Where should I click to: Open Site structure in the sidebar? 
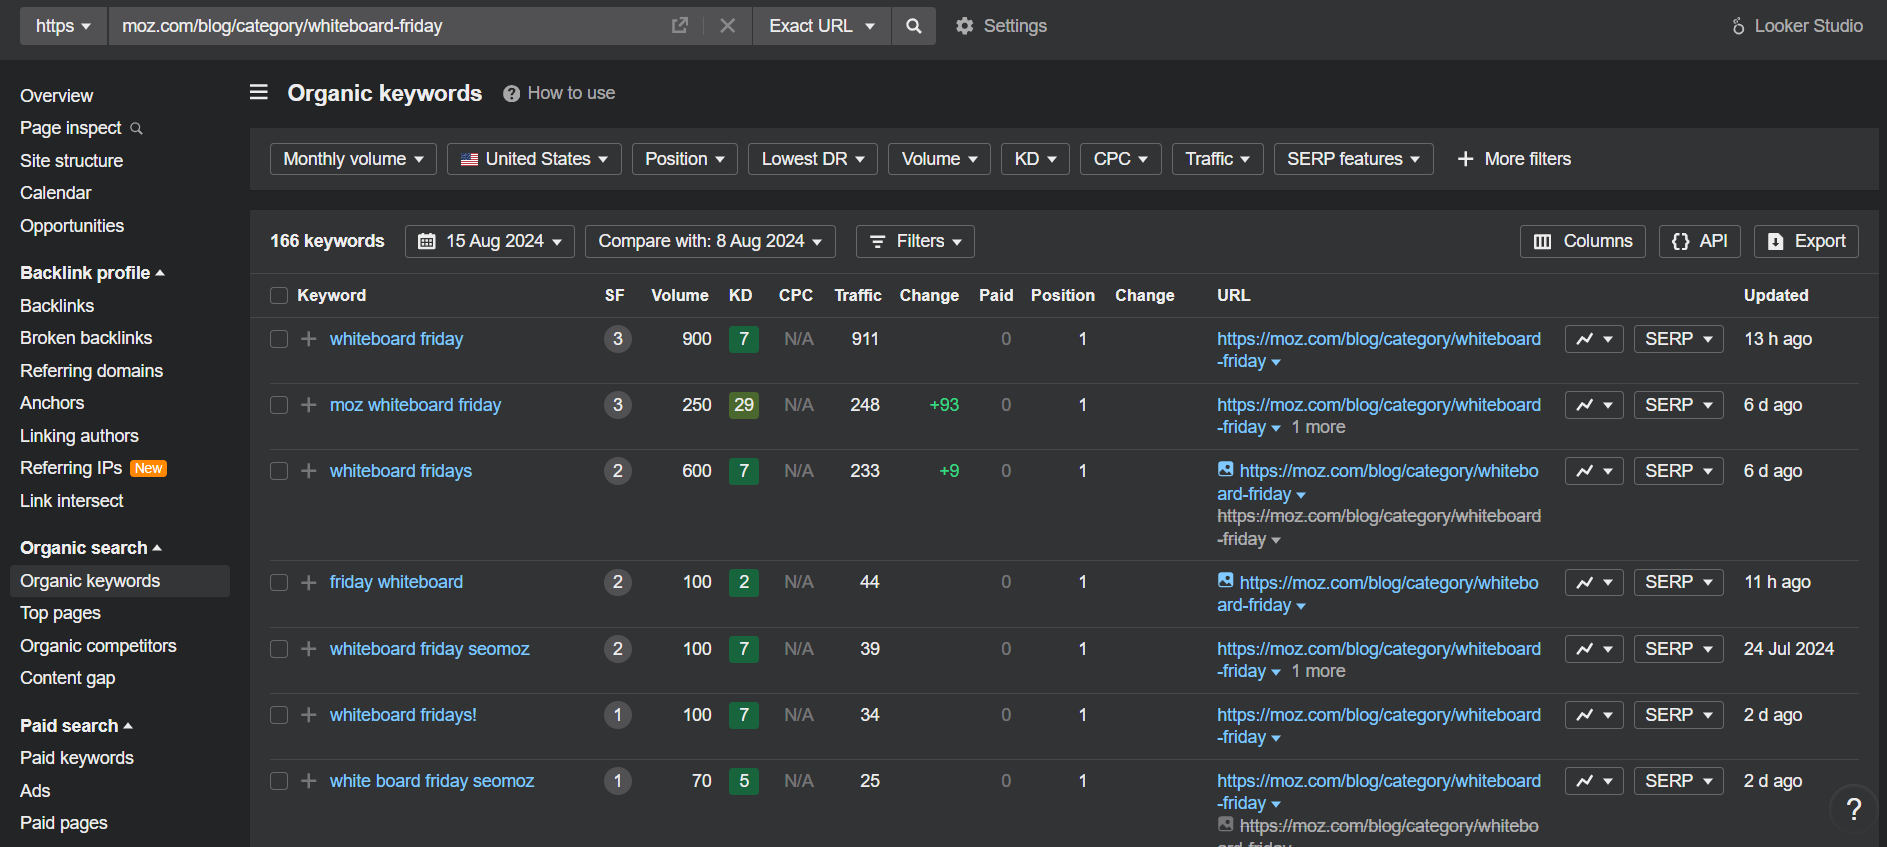tap(72, 161)
